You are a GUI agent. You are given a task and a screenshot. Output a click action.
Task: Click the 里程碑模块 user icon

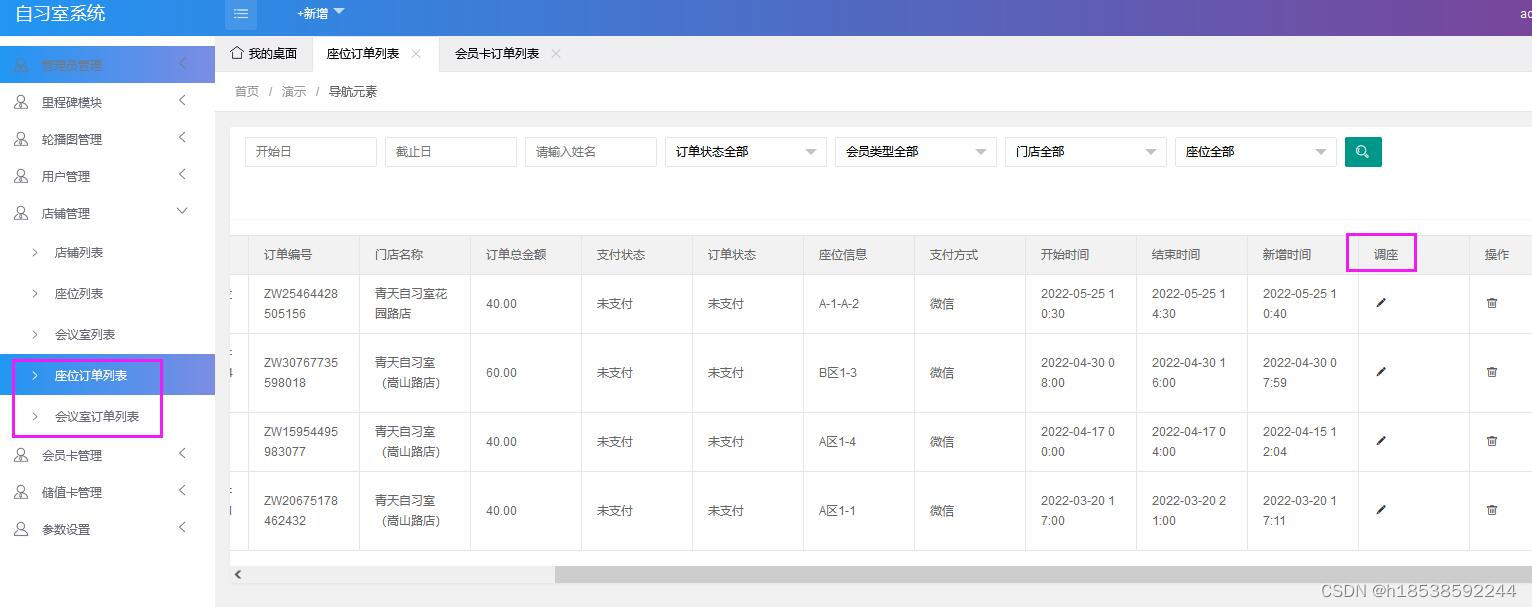21,102
